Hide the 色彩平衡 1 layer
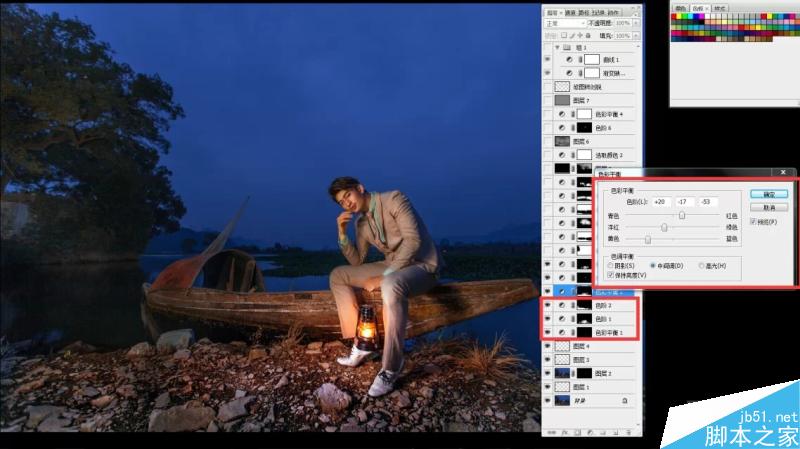 pyautogui.click(x=548, y=333)
